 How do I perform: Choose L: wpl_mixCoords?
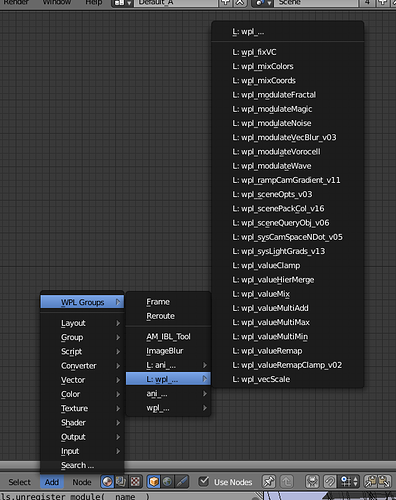288,81
